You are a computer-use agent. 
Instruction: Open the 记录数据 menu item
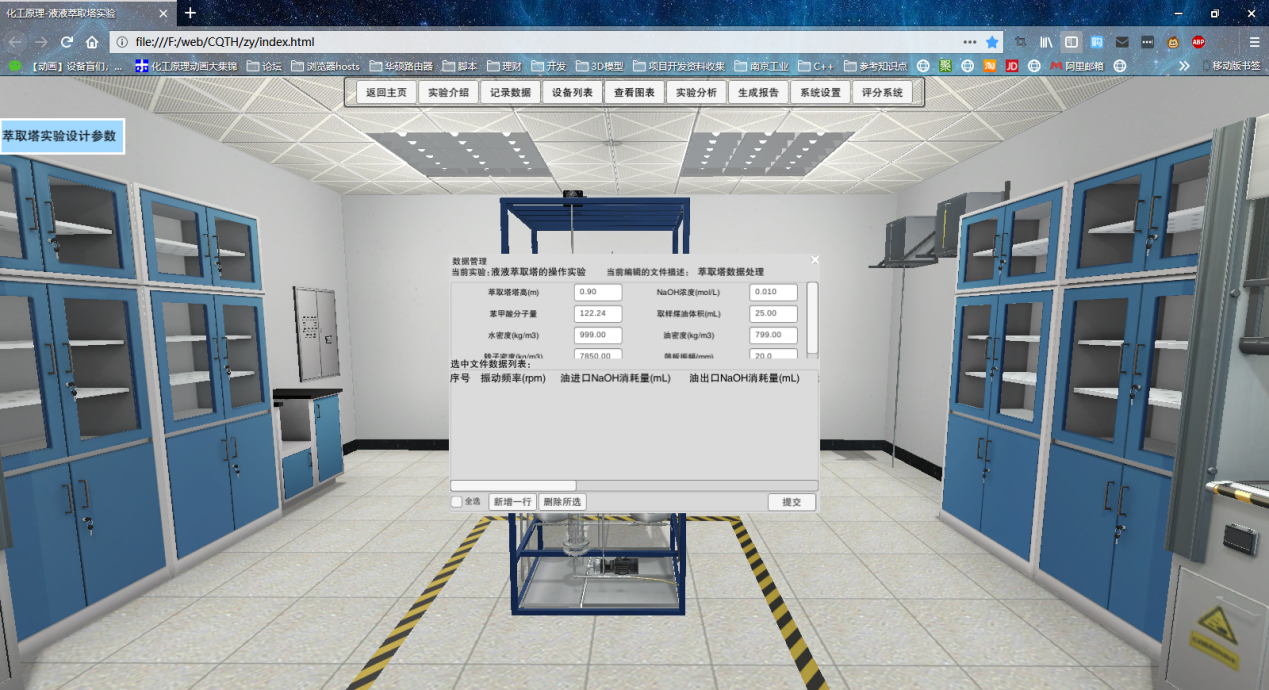pyautogui.click(x=510, y=92)
